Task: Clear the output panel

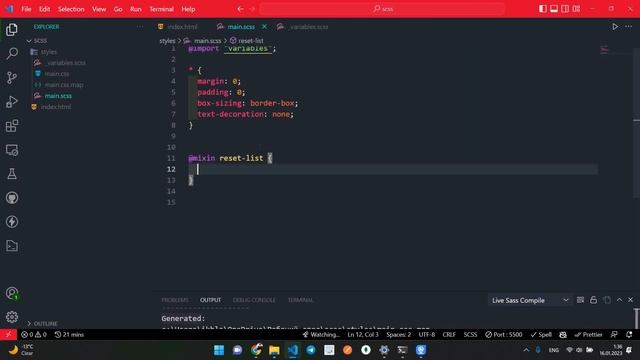Action: point(580,300)
